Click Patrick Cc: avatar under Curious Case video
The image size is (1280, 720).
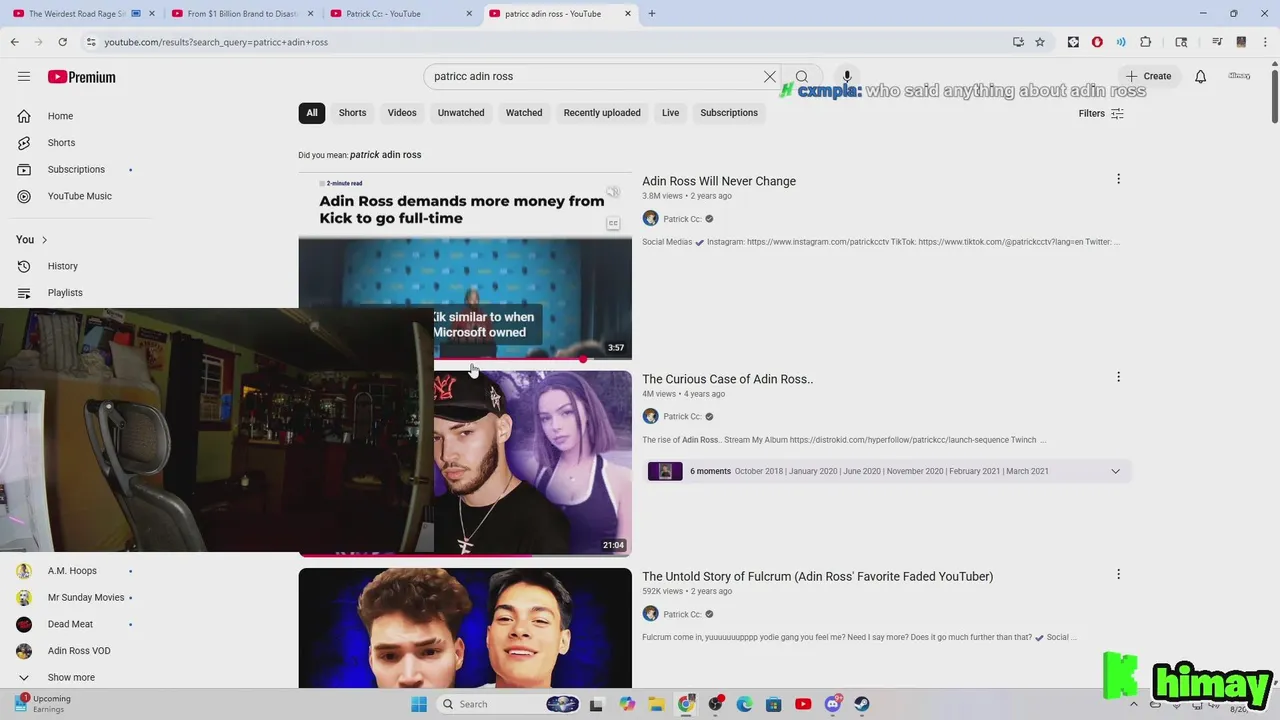(650, 416)
